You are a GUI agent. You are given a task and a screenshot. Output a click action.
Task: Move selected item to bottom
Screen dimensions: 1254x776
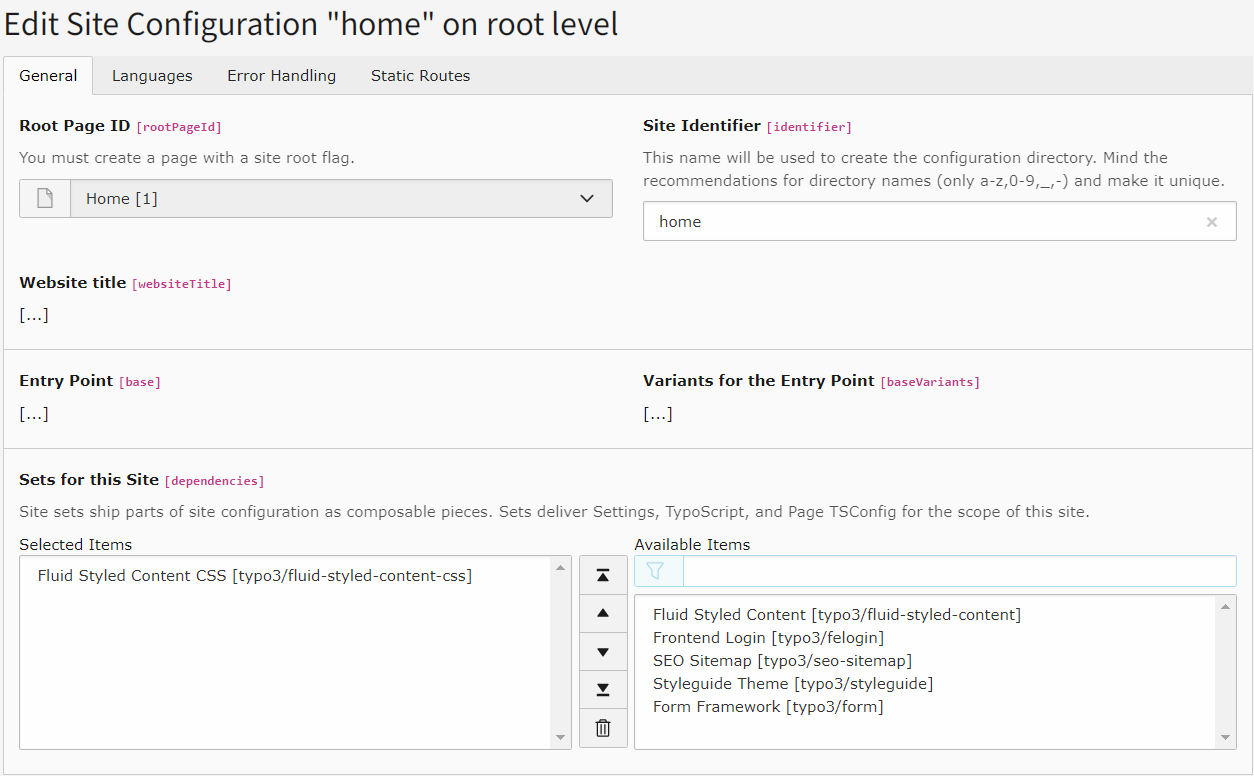coord(603,690)
